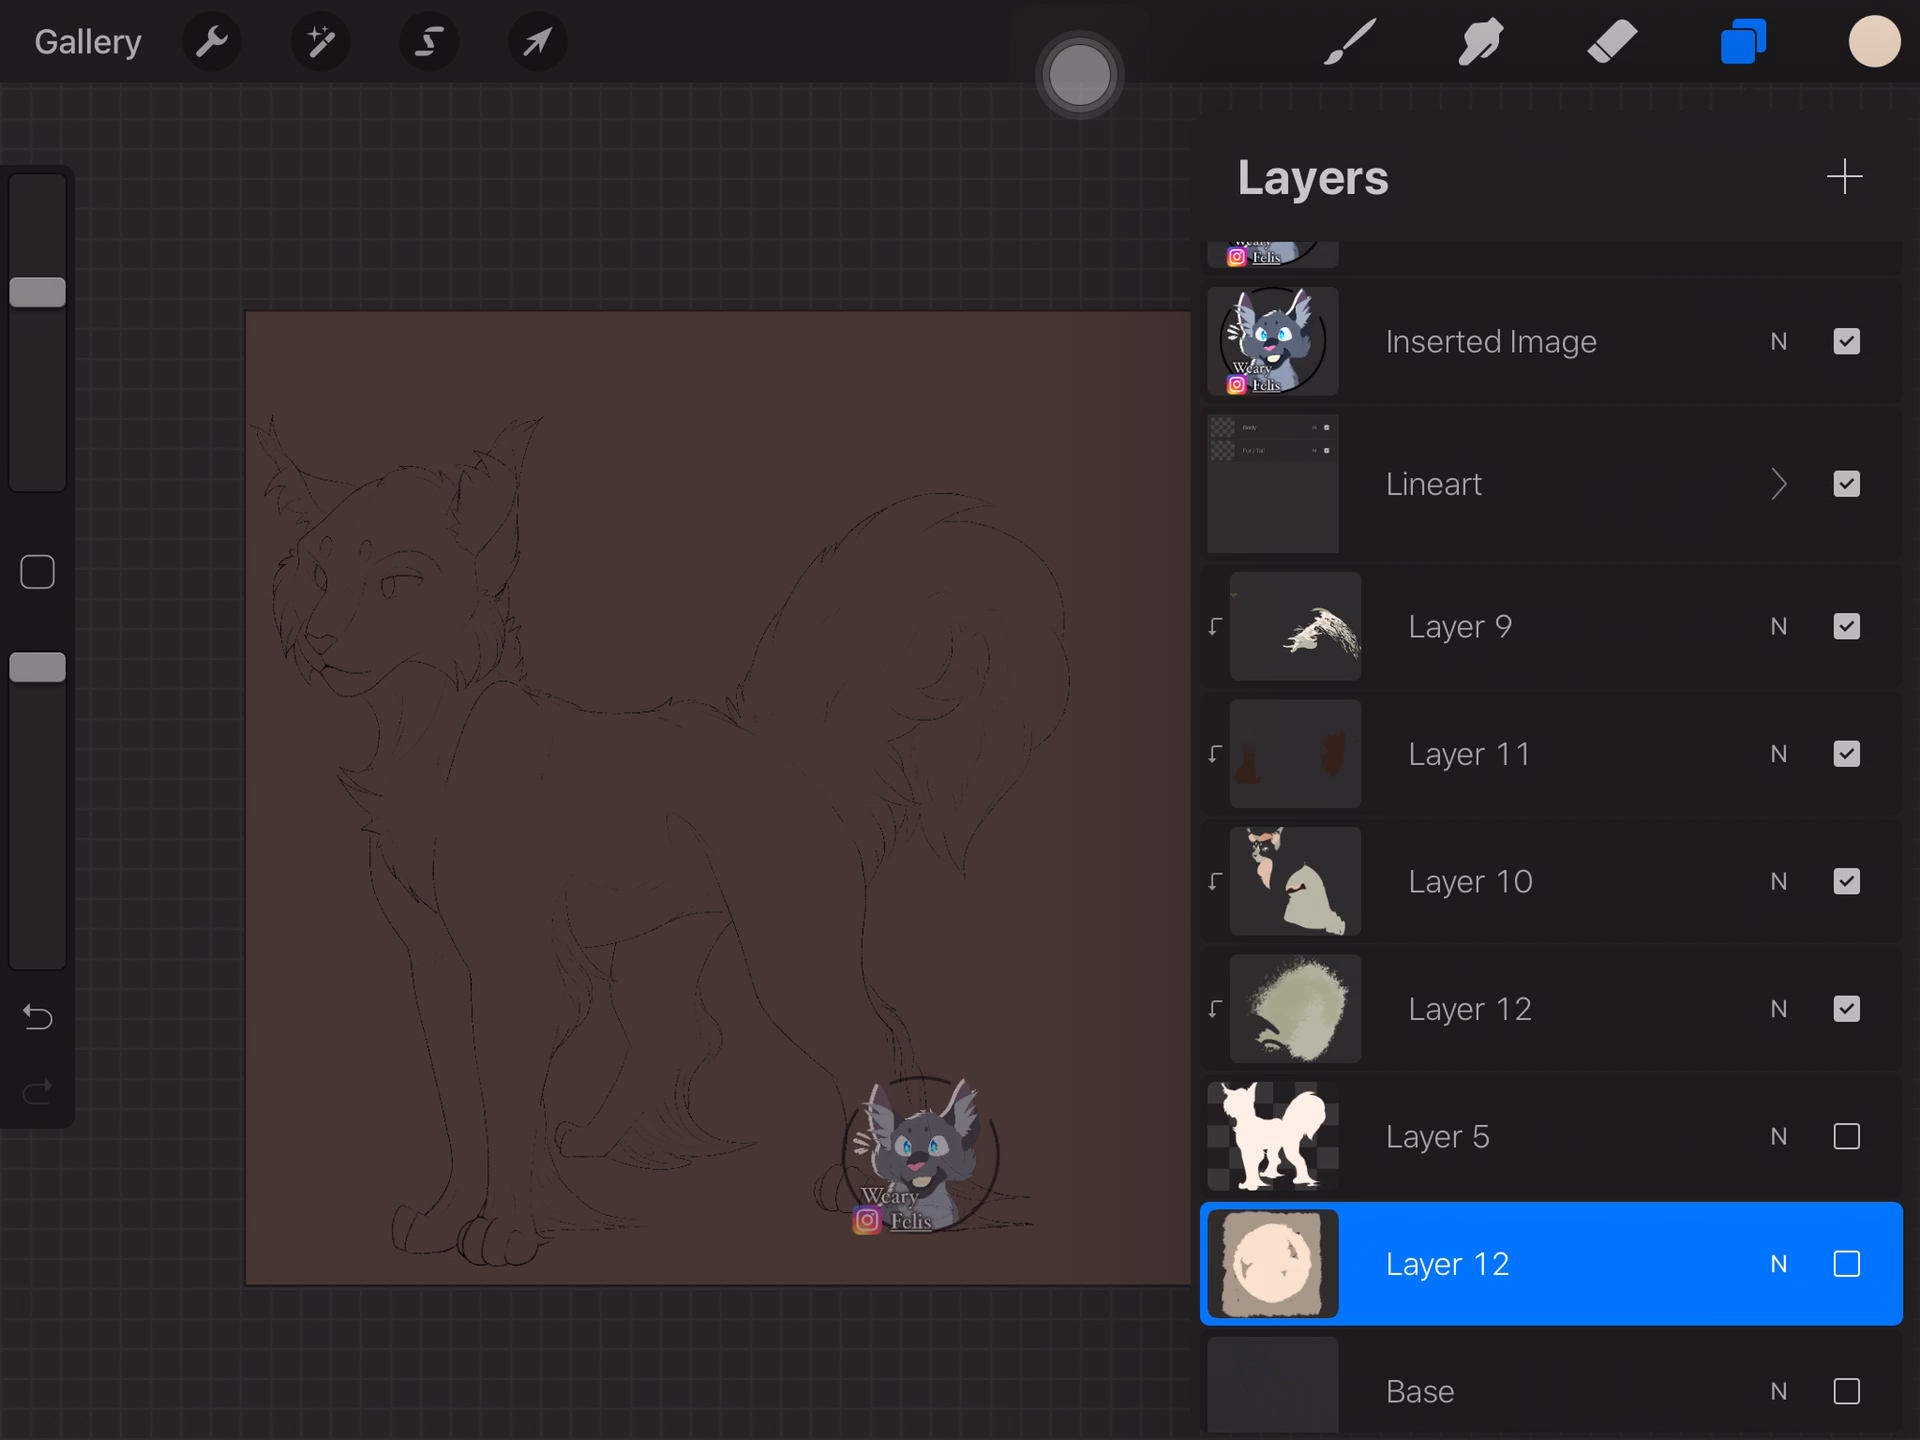Image resolution: width=1920 pixels, height=1440 pixels.
Task: Select the Paint brush tool
Action: click(x=1350, y=42)
